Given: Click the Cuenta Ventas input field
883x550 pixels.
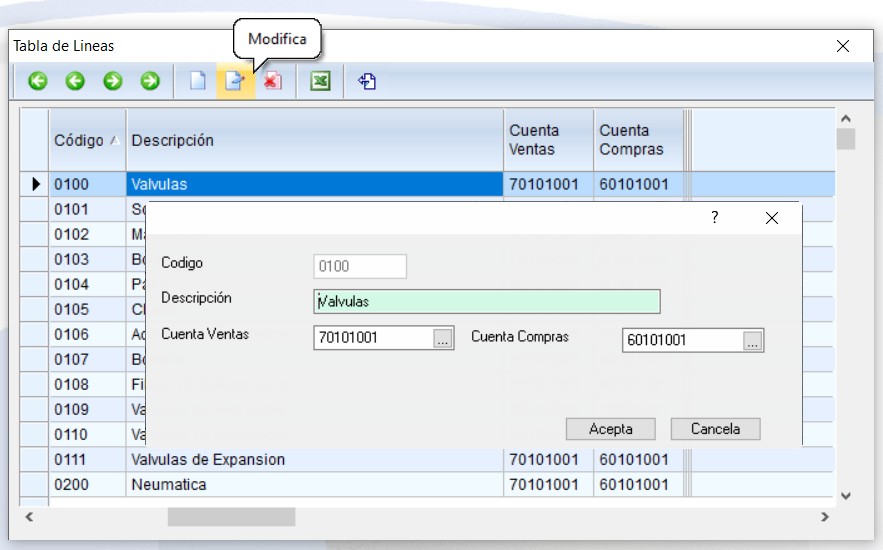Looking at the screenshot, I should 372,339.
